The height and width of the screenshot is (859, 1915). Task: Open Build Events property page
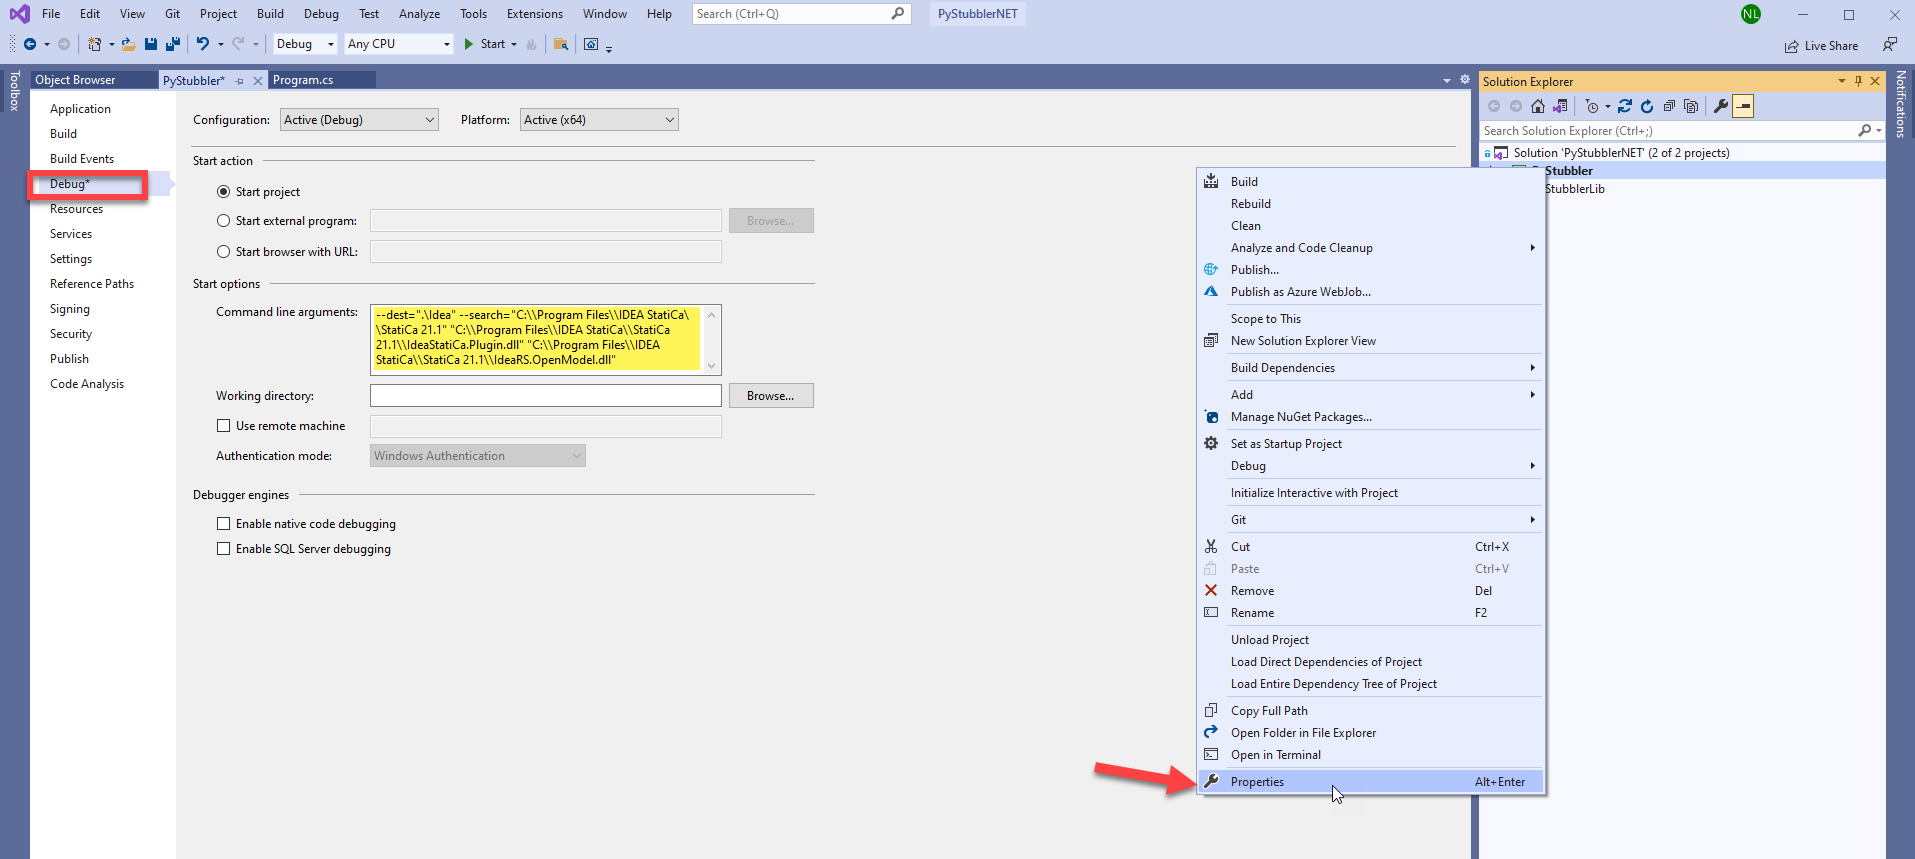coord(82,159)
